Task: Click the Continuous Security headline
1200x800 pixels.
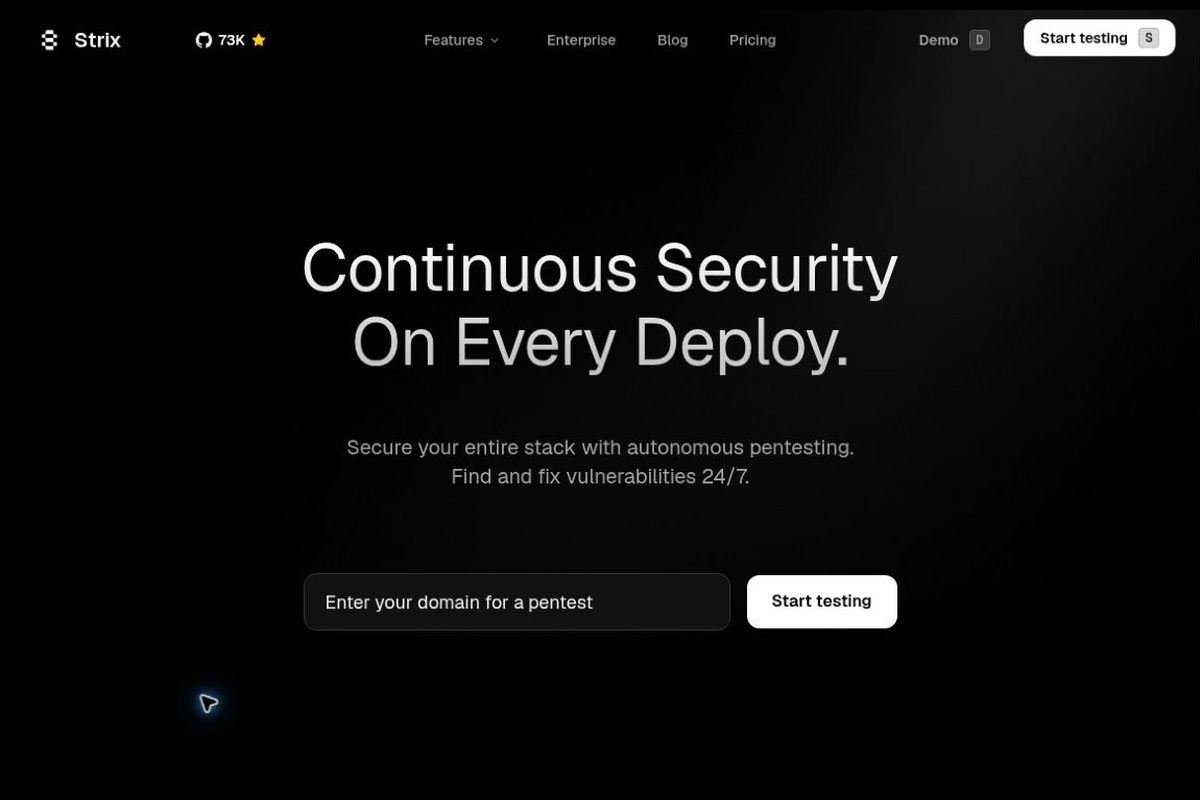Action: tap(600, 269)
